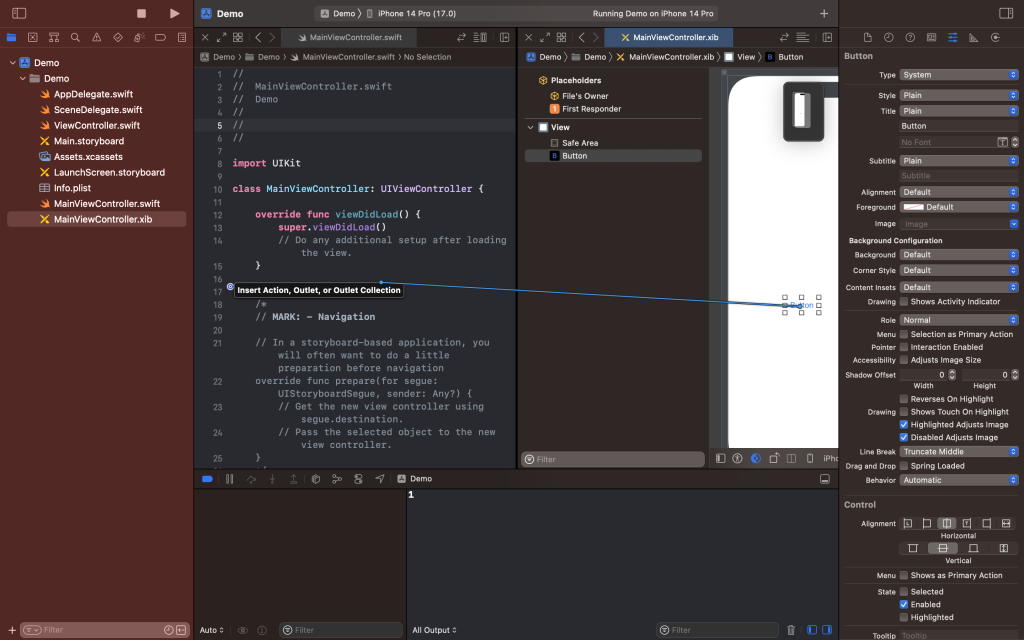
Task: Select iPhone 14 Pro run destination
Action: pos(411,13)
